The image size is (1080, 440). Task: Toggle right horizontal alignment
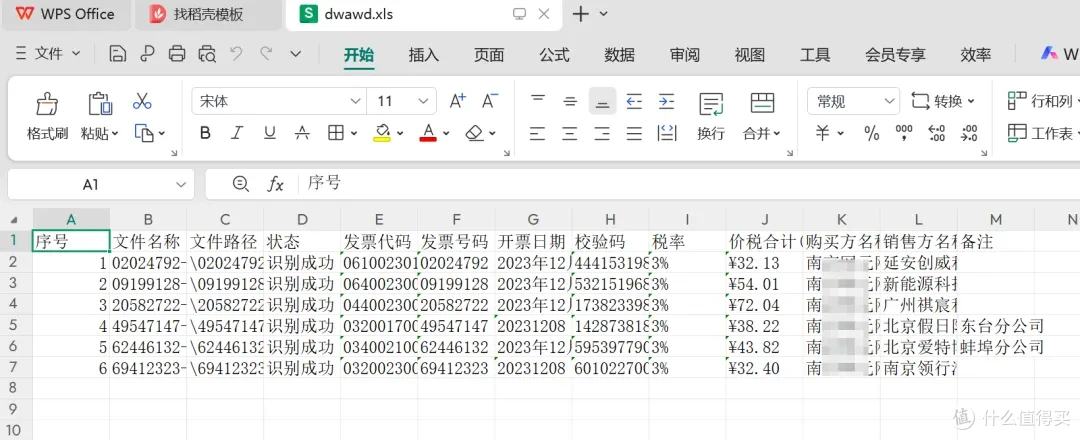coord(602,133)
